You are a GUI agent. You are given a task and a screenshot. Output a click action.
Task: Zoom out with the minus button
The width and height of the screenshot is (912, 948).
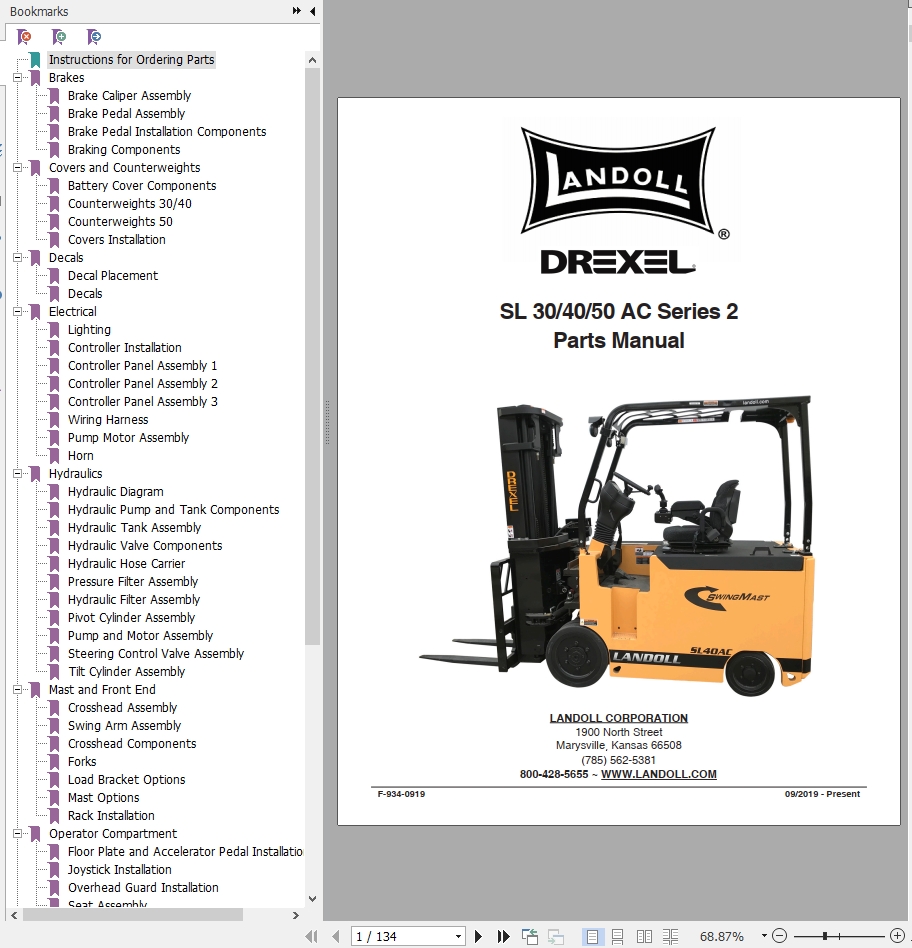(780, 936)
